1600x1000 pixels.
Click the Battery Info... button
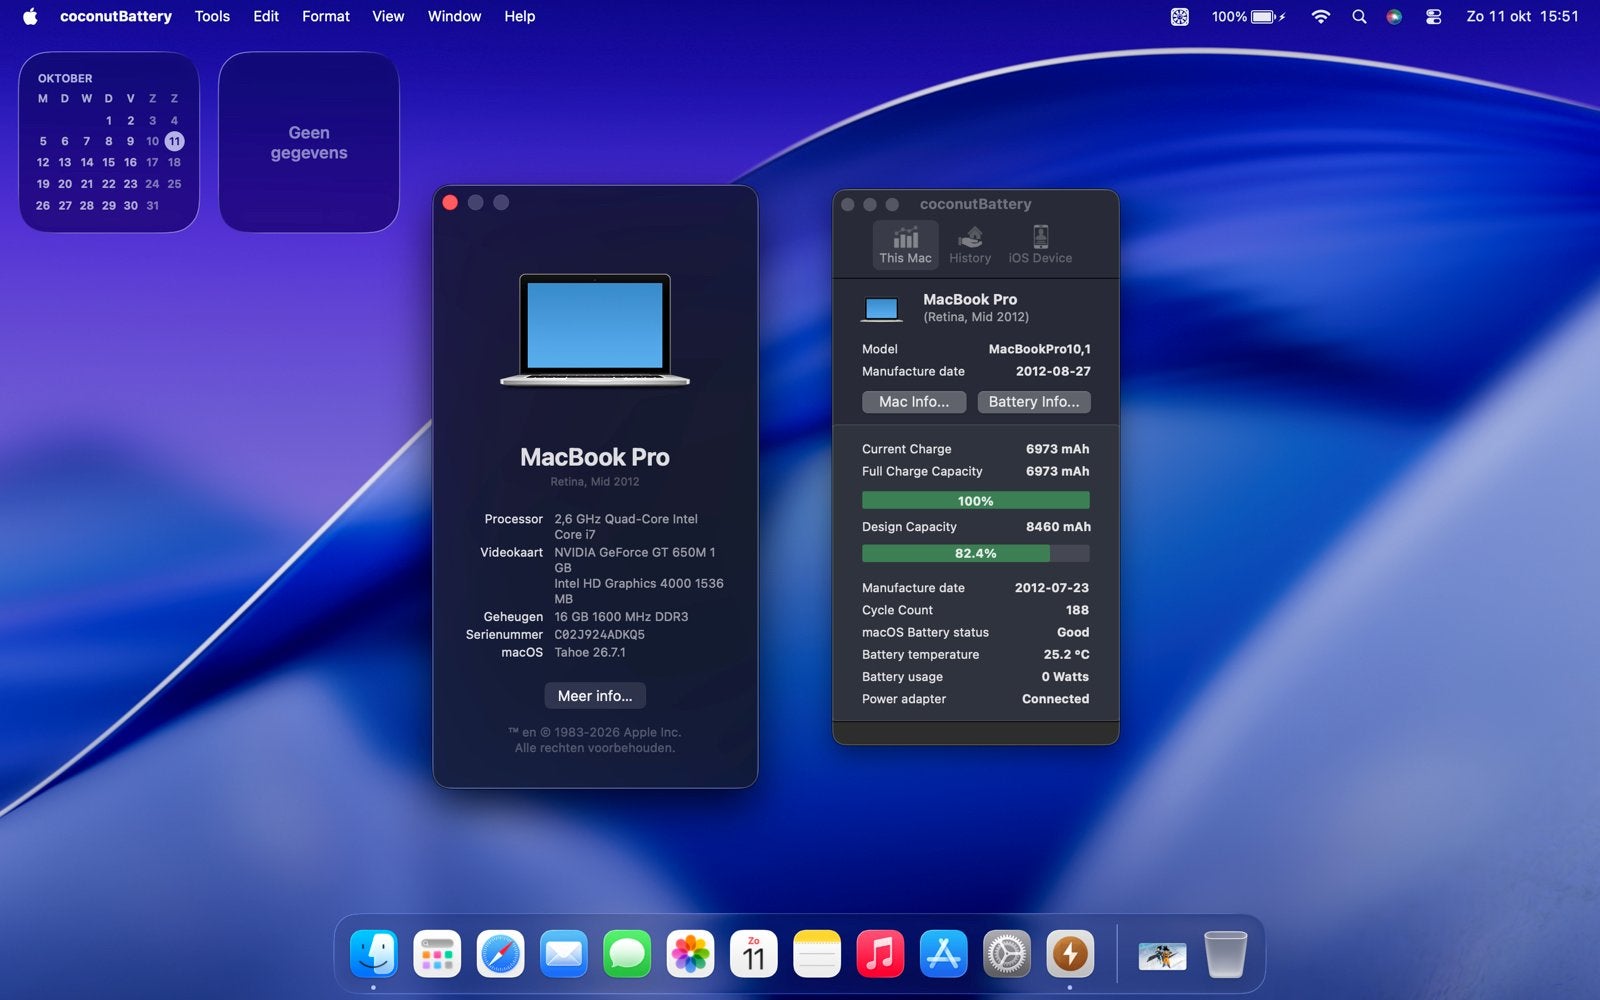pos(1034,401)
